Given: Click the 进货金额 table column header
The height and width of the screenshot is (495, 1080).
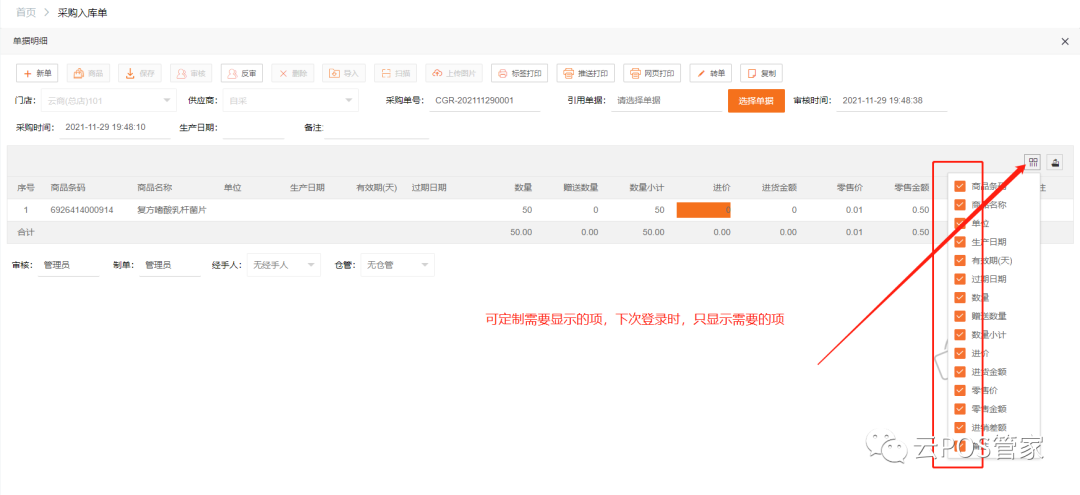Looking at the screenshot, I should [x=779, y=187].
